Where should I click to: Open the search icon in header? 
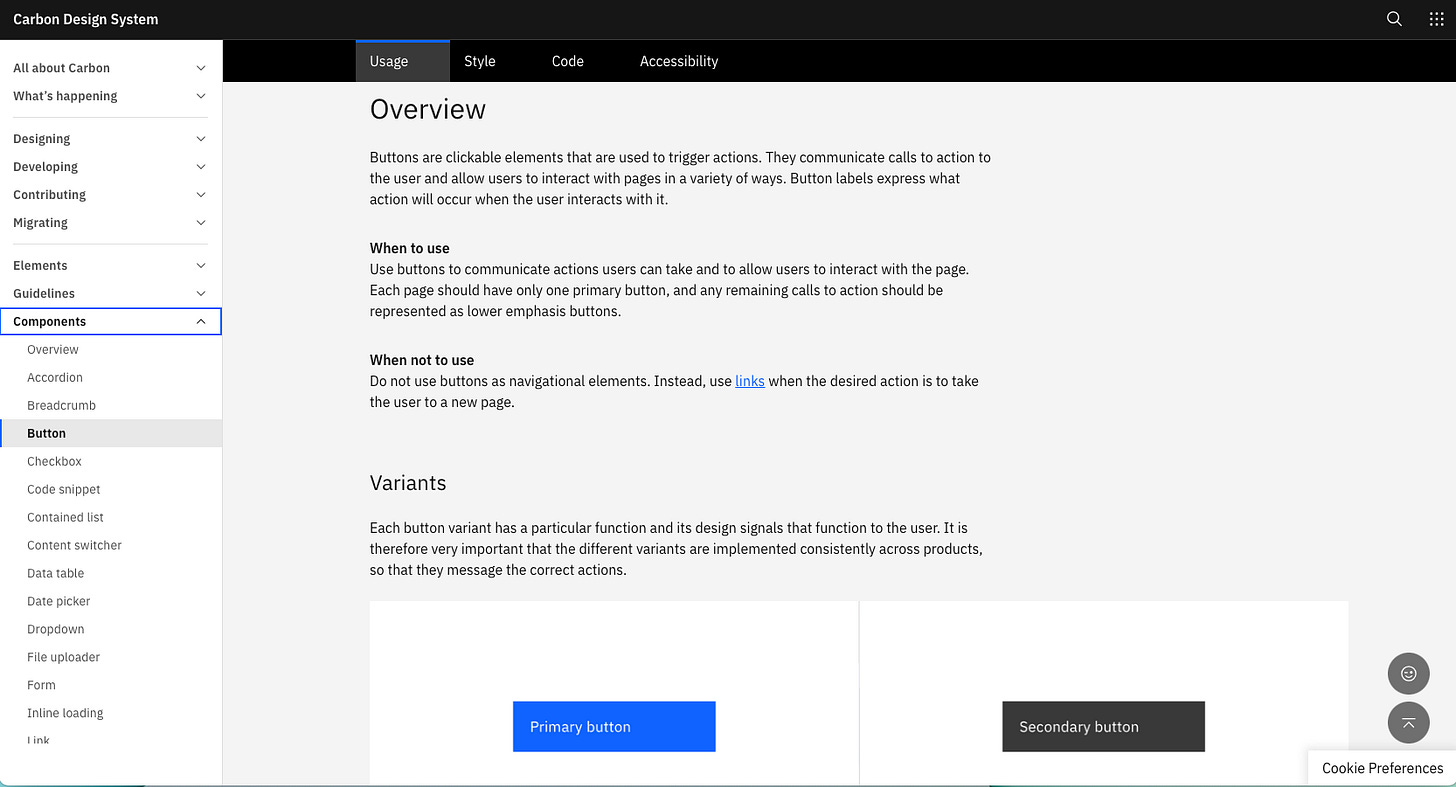point(1394,19)
